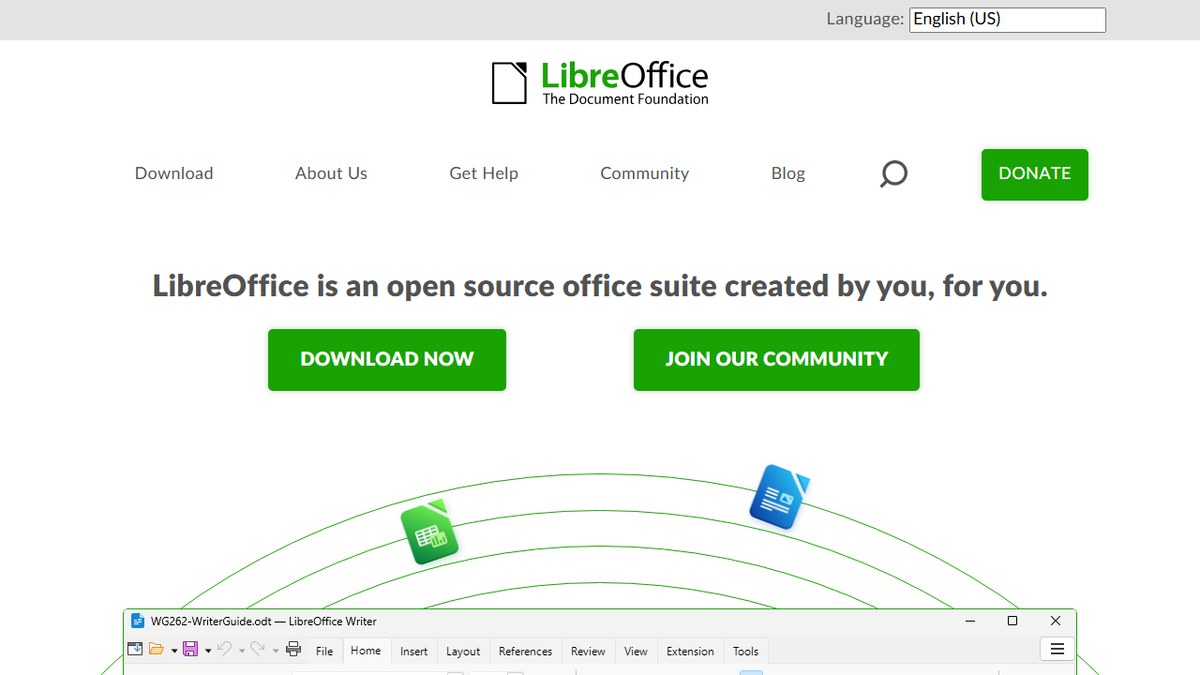The height and width of the screenshot is (675, 1200).
Task: Expand the Undo history dropdown arrow
Action: coord(242,651)
